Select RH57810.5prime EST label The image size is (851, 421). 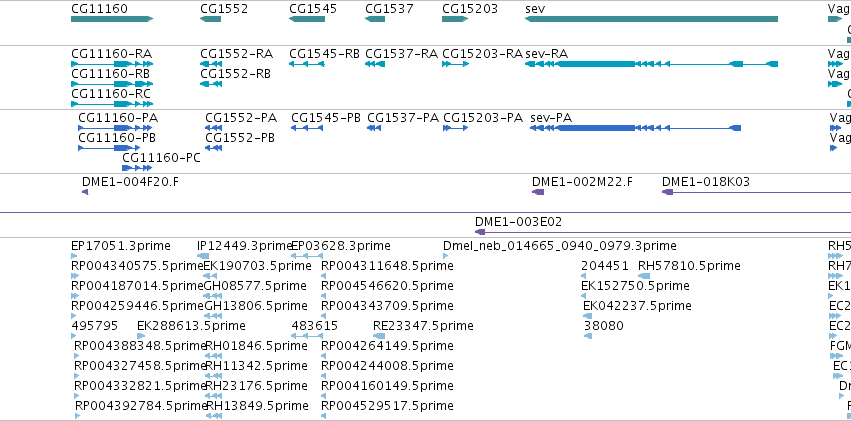pos(689,266)
